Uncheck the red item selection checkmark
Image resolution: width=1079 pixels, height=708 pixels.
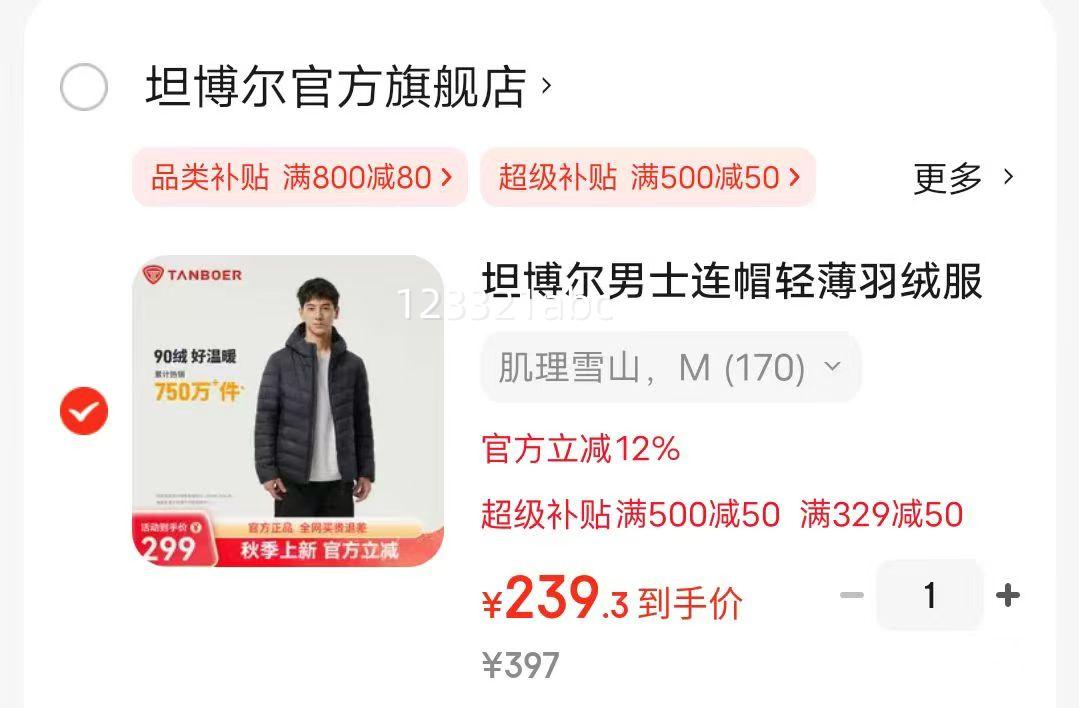coord(84,411)
